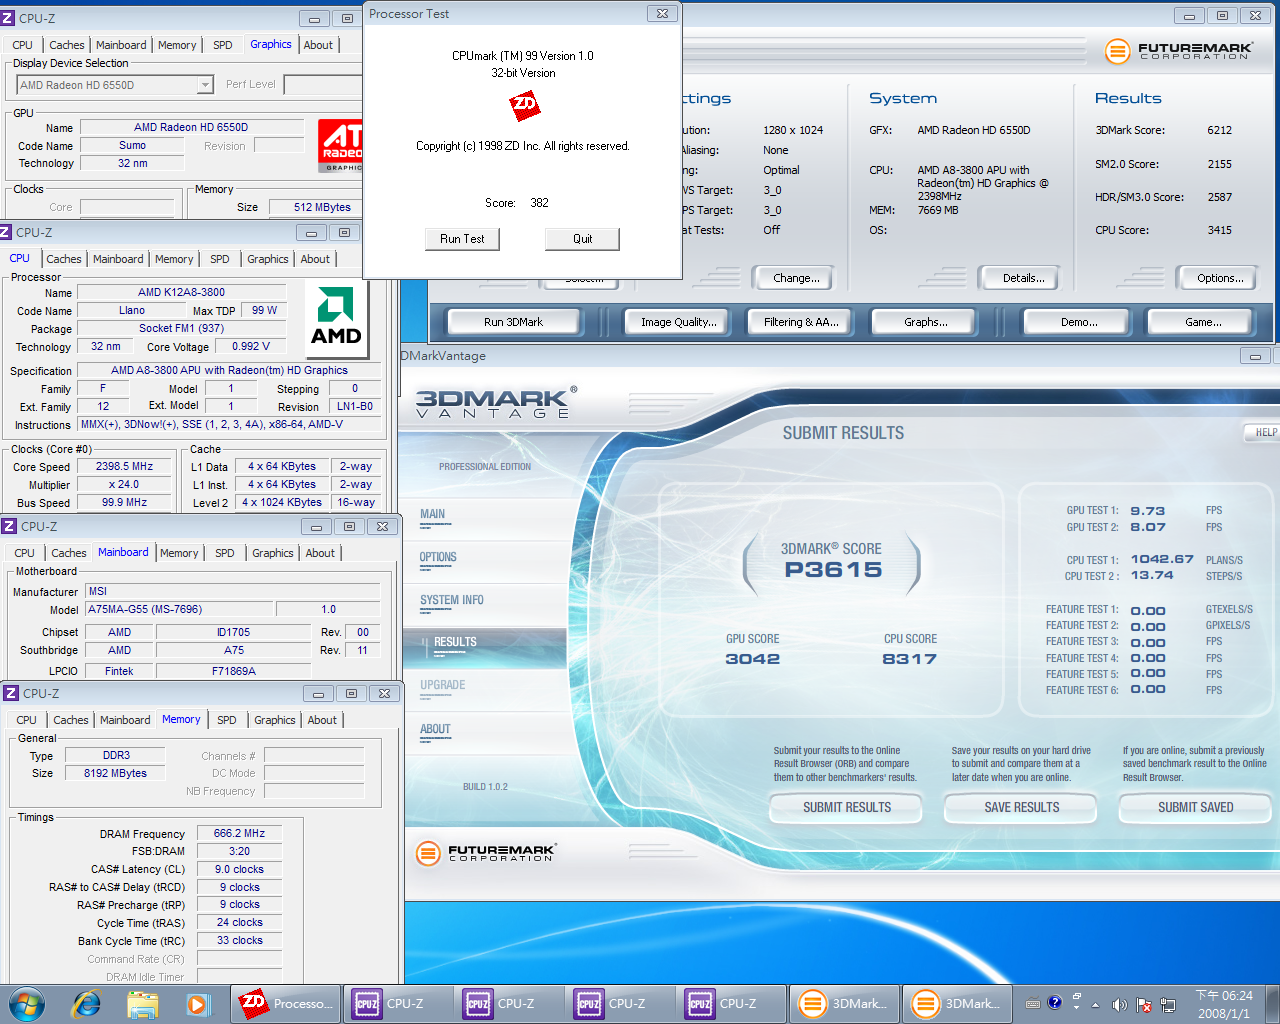
Task: Open Image Quality settings button
Action: click(x=679, y=322)
